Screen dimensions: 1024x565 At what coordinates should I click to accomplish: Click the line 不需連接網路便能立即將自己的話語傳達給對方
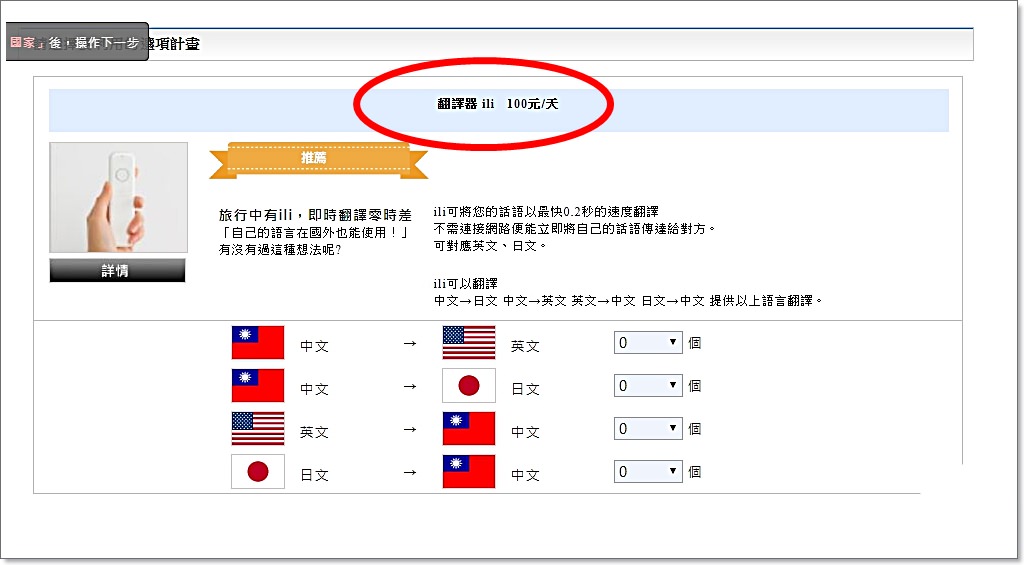click(x=575, y=229)
